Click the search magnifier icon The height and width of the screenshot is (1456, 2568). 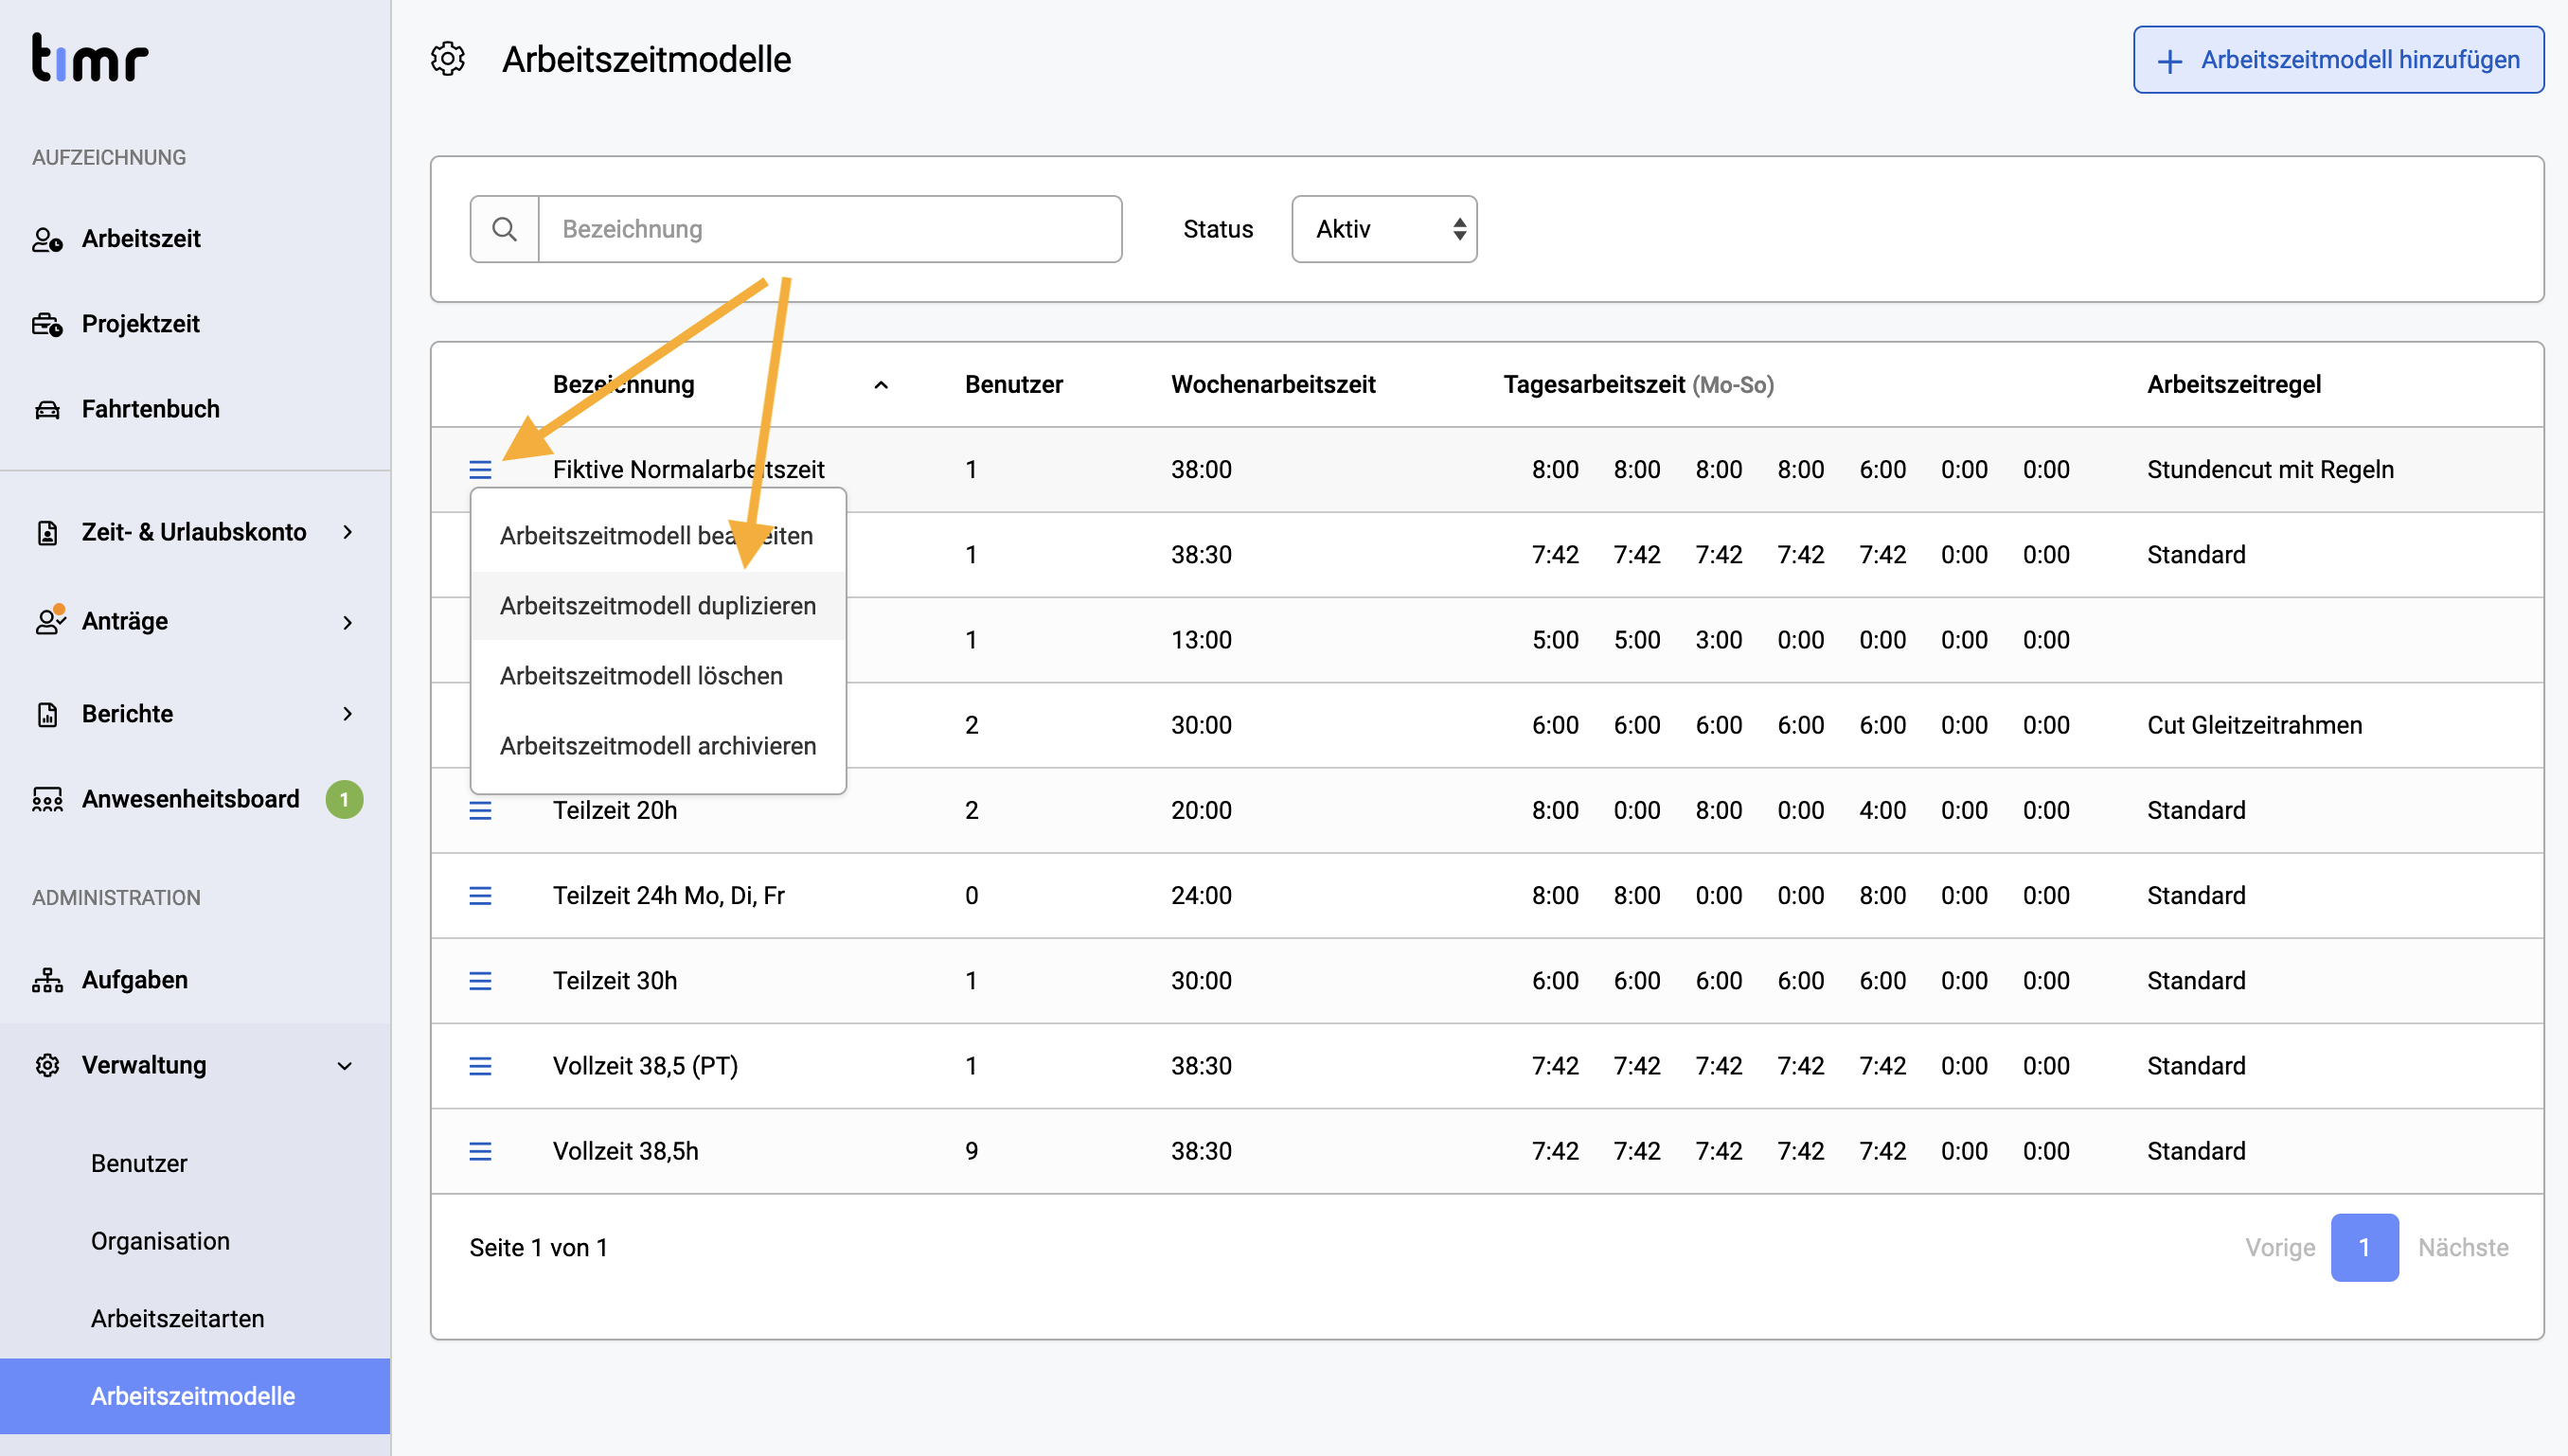pos(505,229)
